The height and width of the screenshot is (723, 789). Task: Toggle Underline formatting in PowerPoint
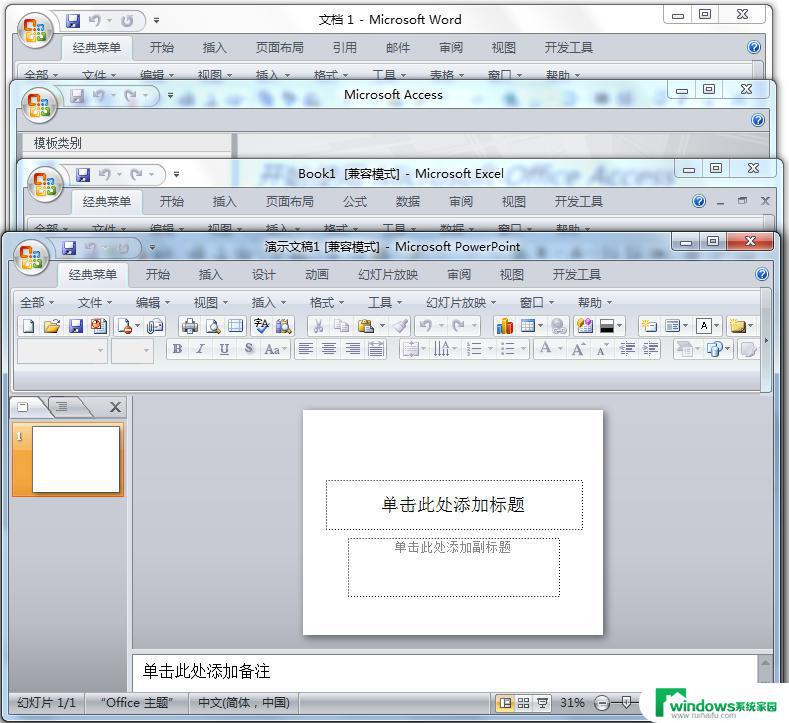(224, 349)
